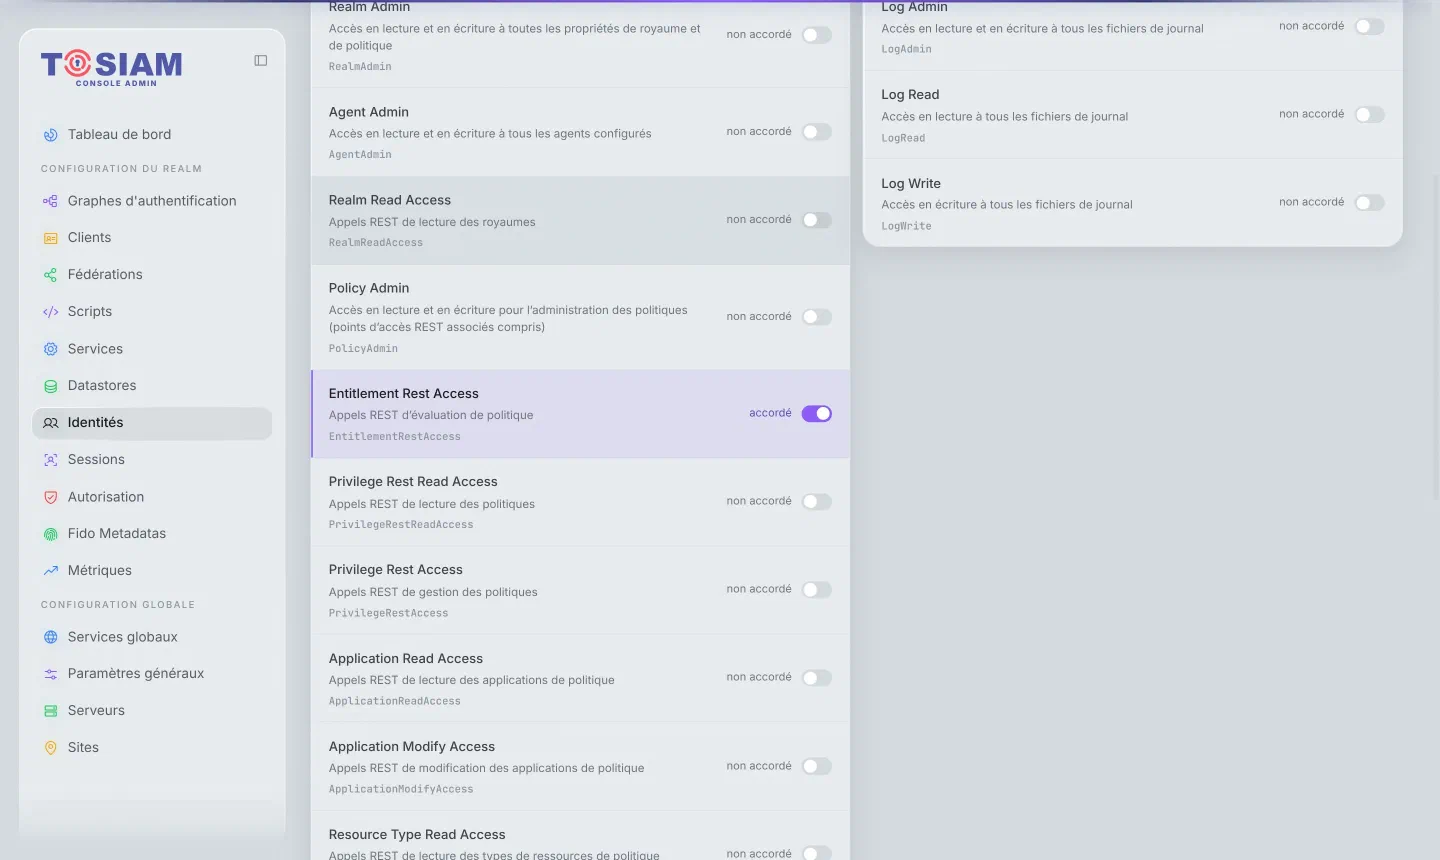Click the Identités users icon
This screenshot has height=860, width=1440.
click(x=51, y=423)
